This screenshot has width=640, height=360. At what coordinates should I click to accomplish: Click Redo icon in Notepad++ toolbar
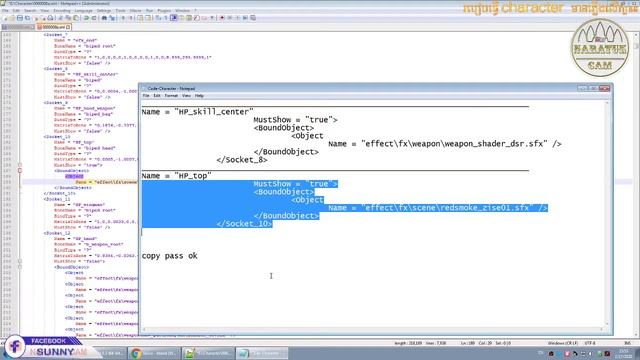point(94,18)
